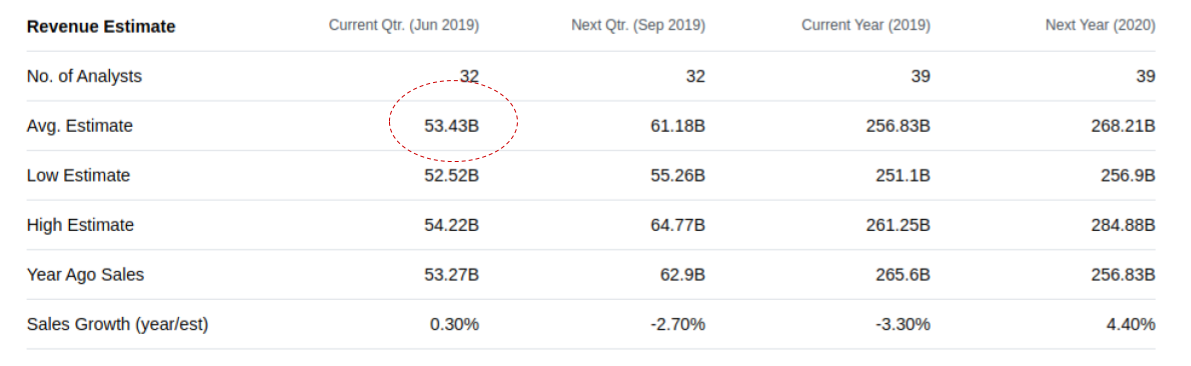
Task: Select the 61.18B next quarter average estimate
Action: pos(678,126)
